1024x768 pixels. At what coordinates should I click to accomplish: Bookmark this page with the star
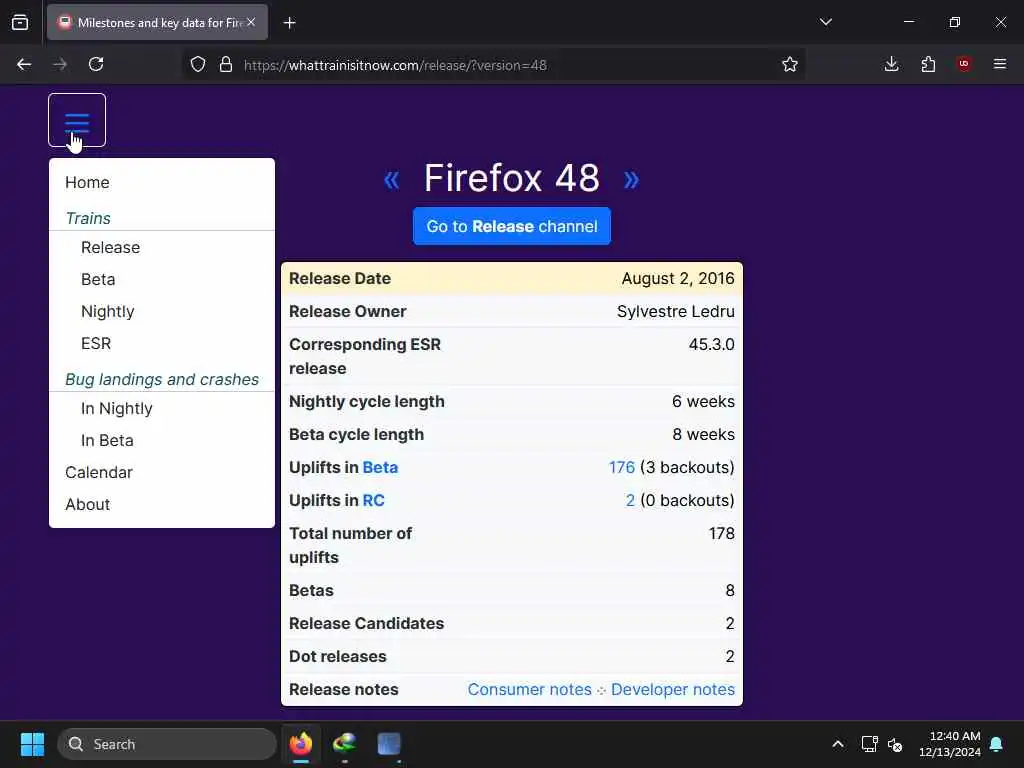coord(790,64)
